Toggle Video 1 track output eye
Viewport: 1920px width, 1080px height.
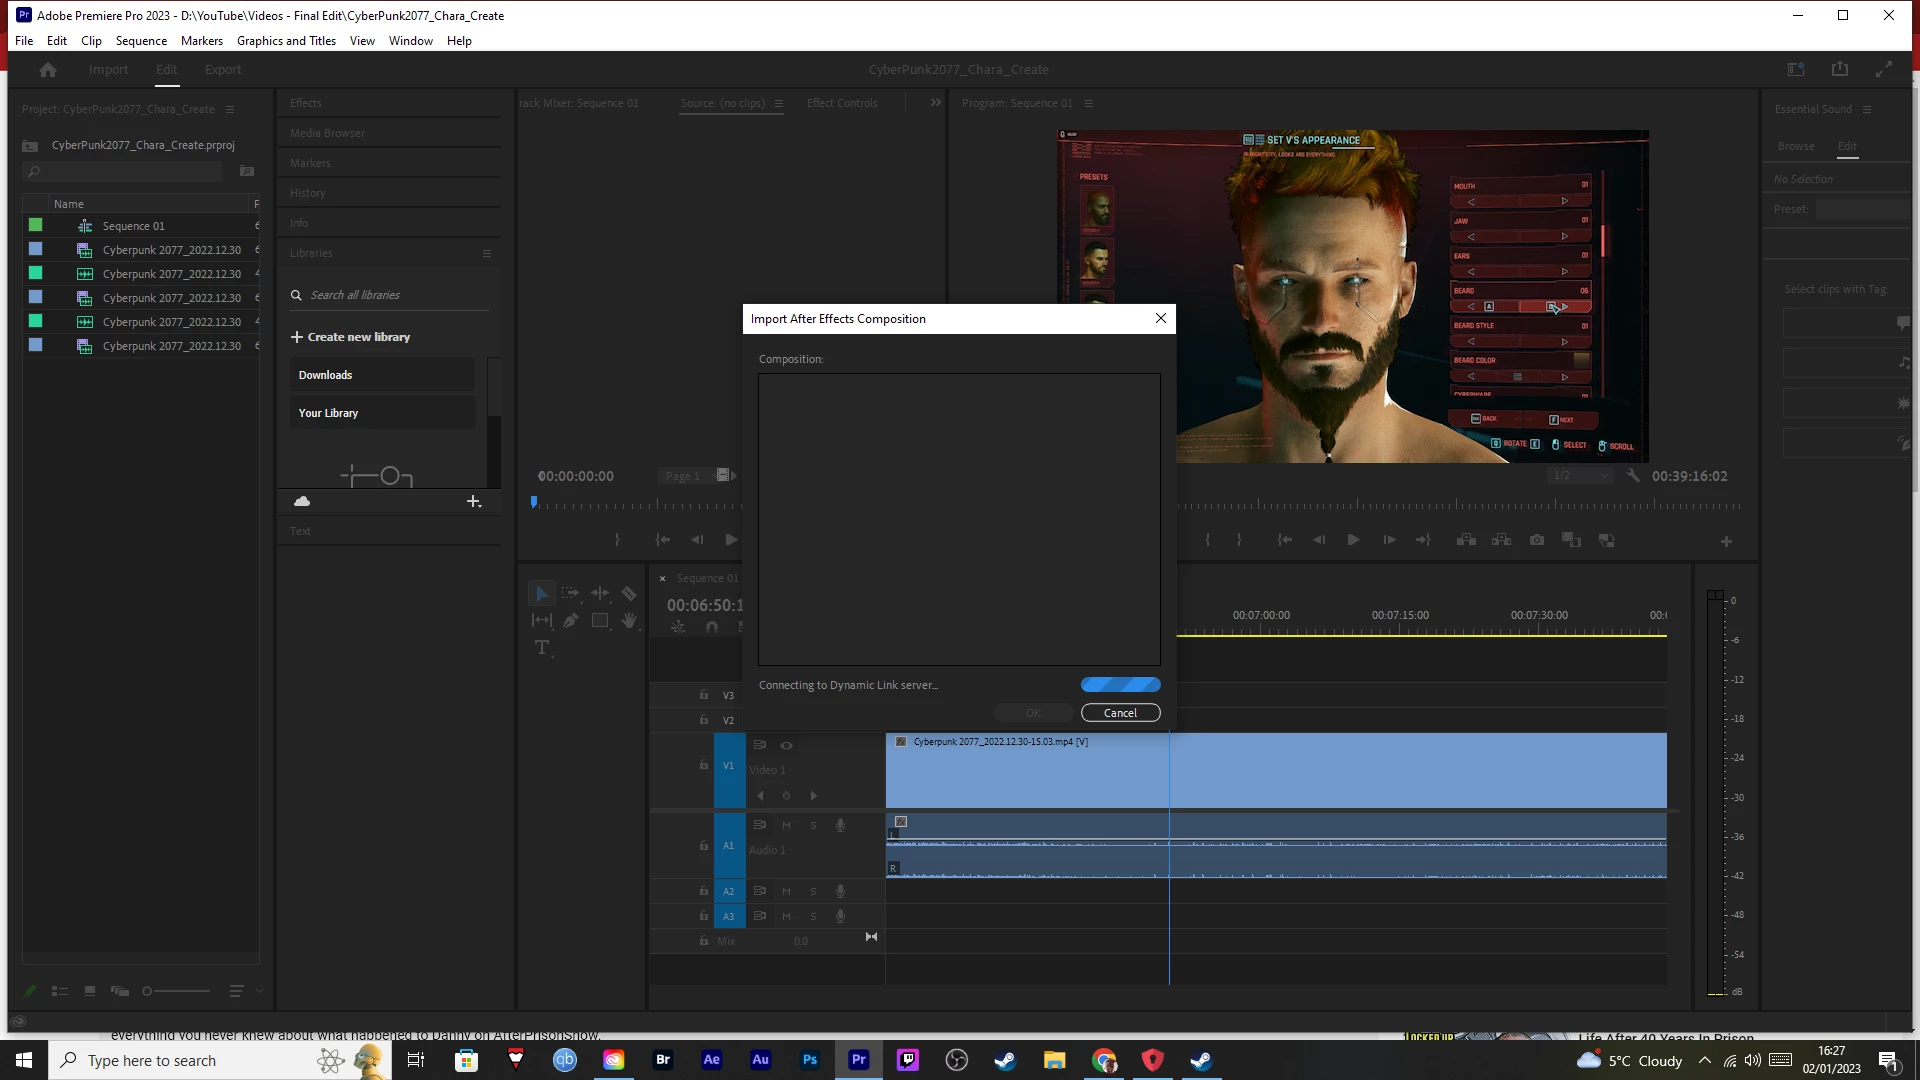(x=787, y=746)
